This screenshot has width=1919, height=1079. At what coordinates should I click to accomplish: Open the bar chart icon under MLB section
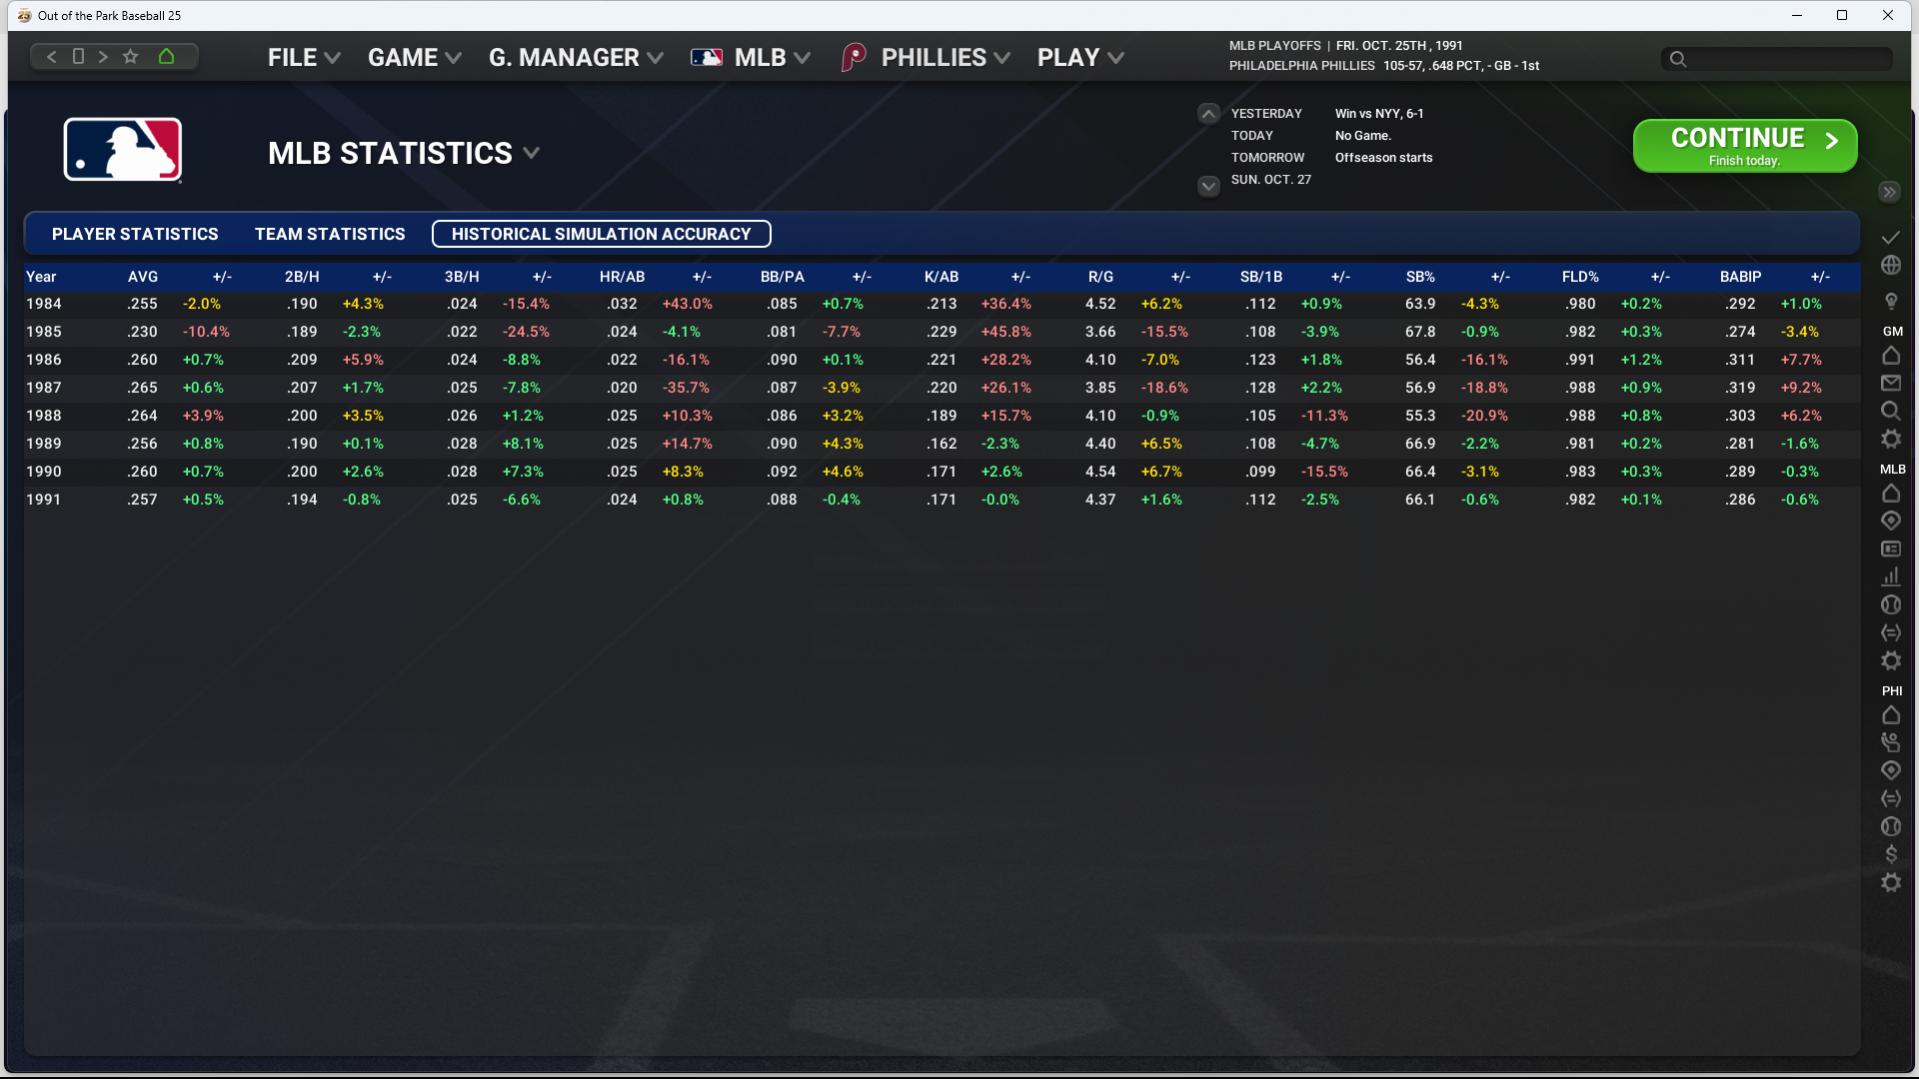(x=1891, y=577)
